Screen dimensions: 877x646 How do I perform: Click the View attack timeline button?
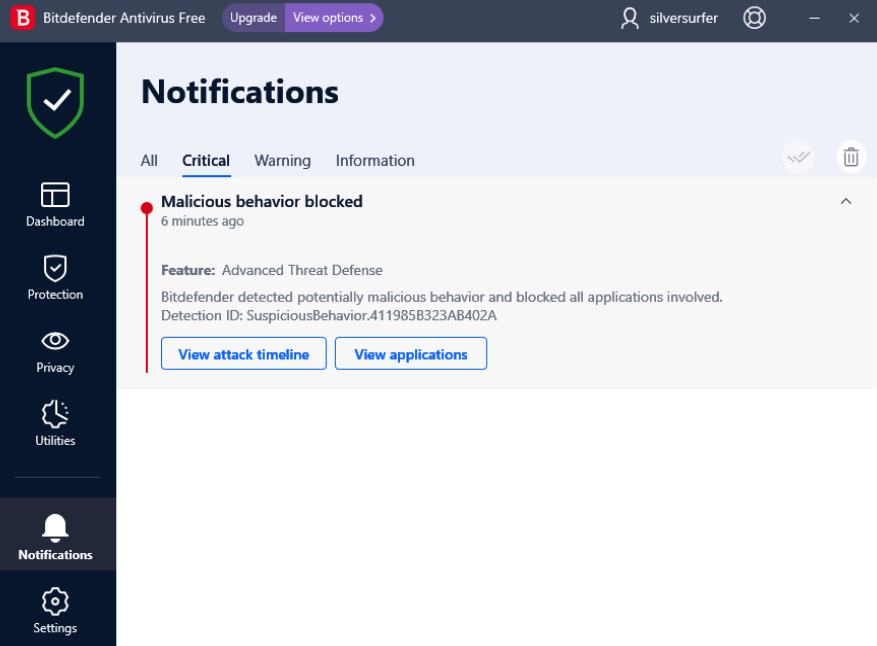pos(244,354)
